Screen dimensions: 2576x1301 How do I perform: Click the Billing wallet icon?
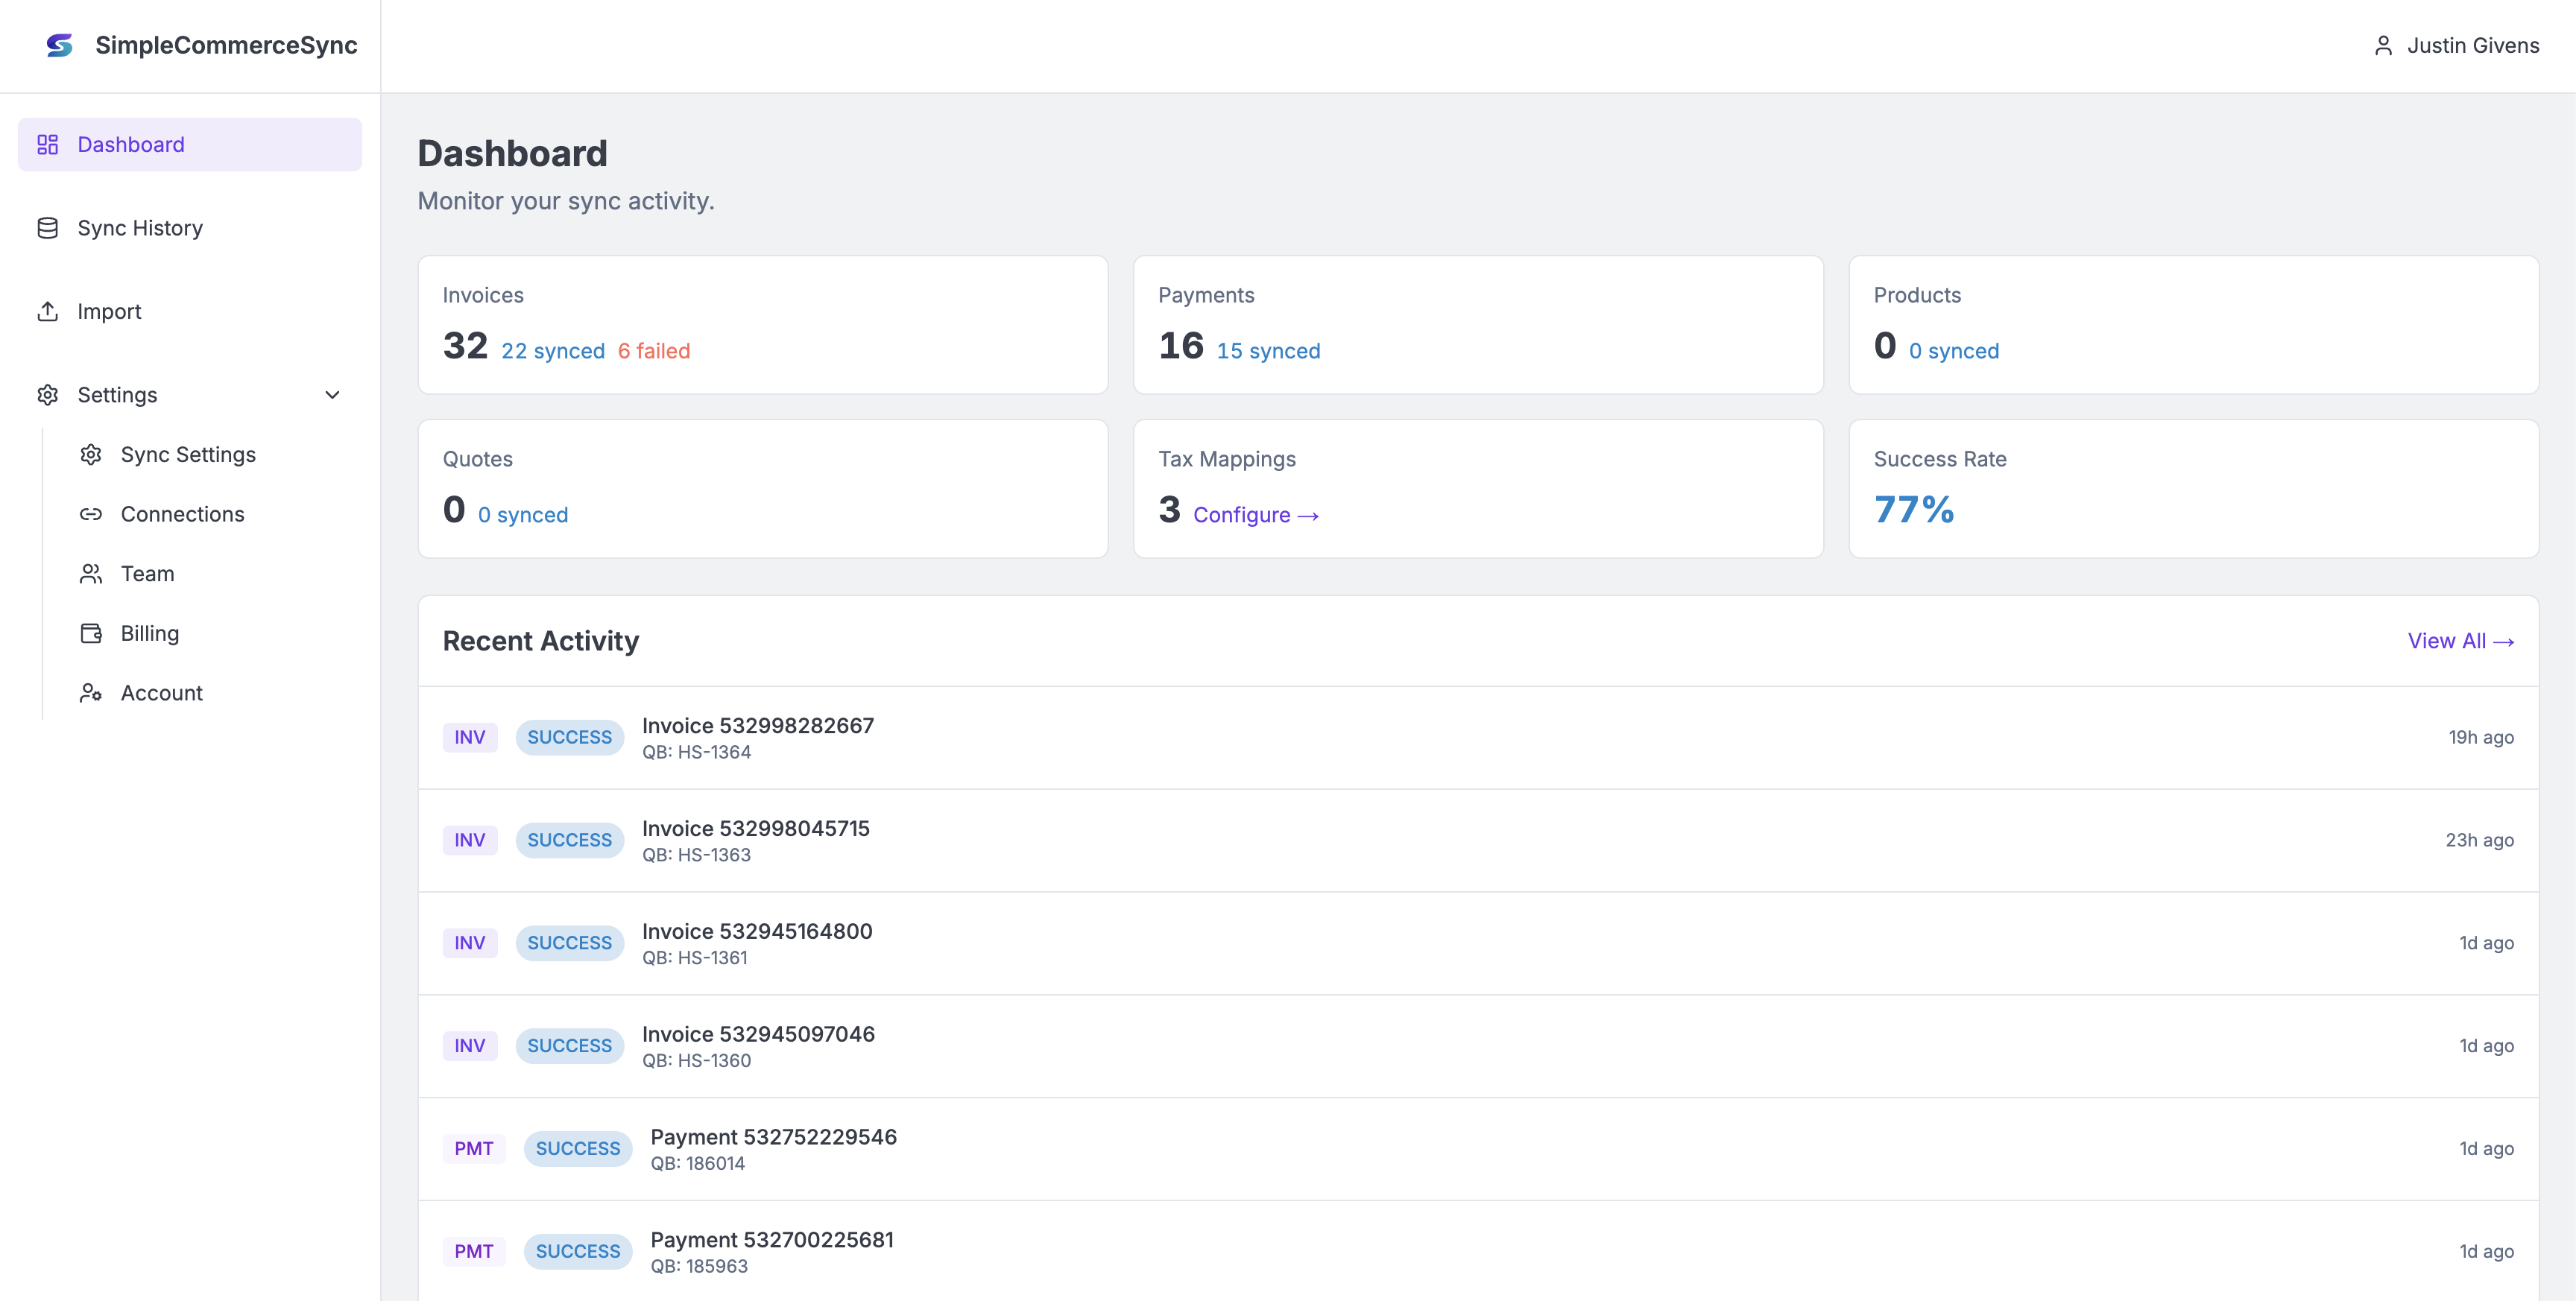point(91,633)
